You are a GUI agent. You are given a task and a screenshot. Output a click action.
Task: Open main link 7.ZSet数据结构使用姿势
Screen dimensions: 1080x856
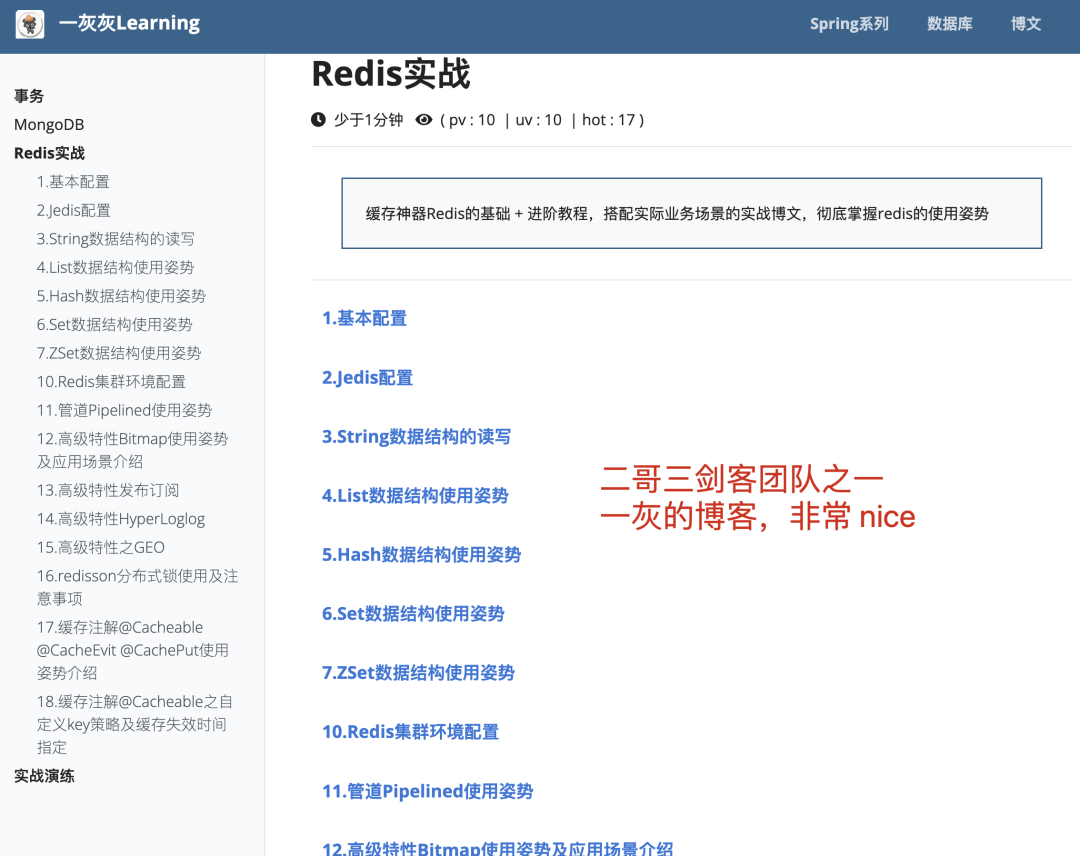pyautogui.click(x=418, y=673)
